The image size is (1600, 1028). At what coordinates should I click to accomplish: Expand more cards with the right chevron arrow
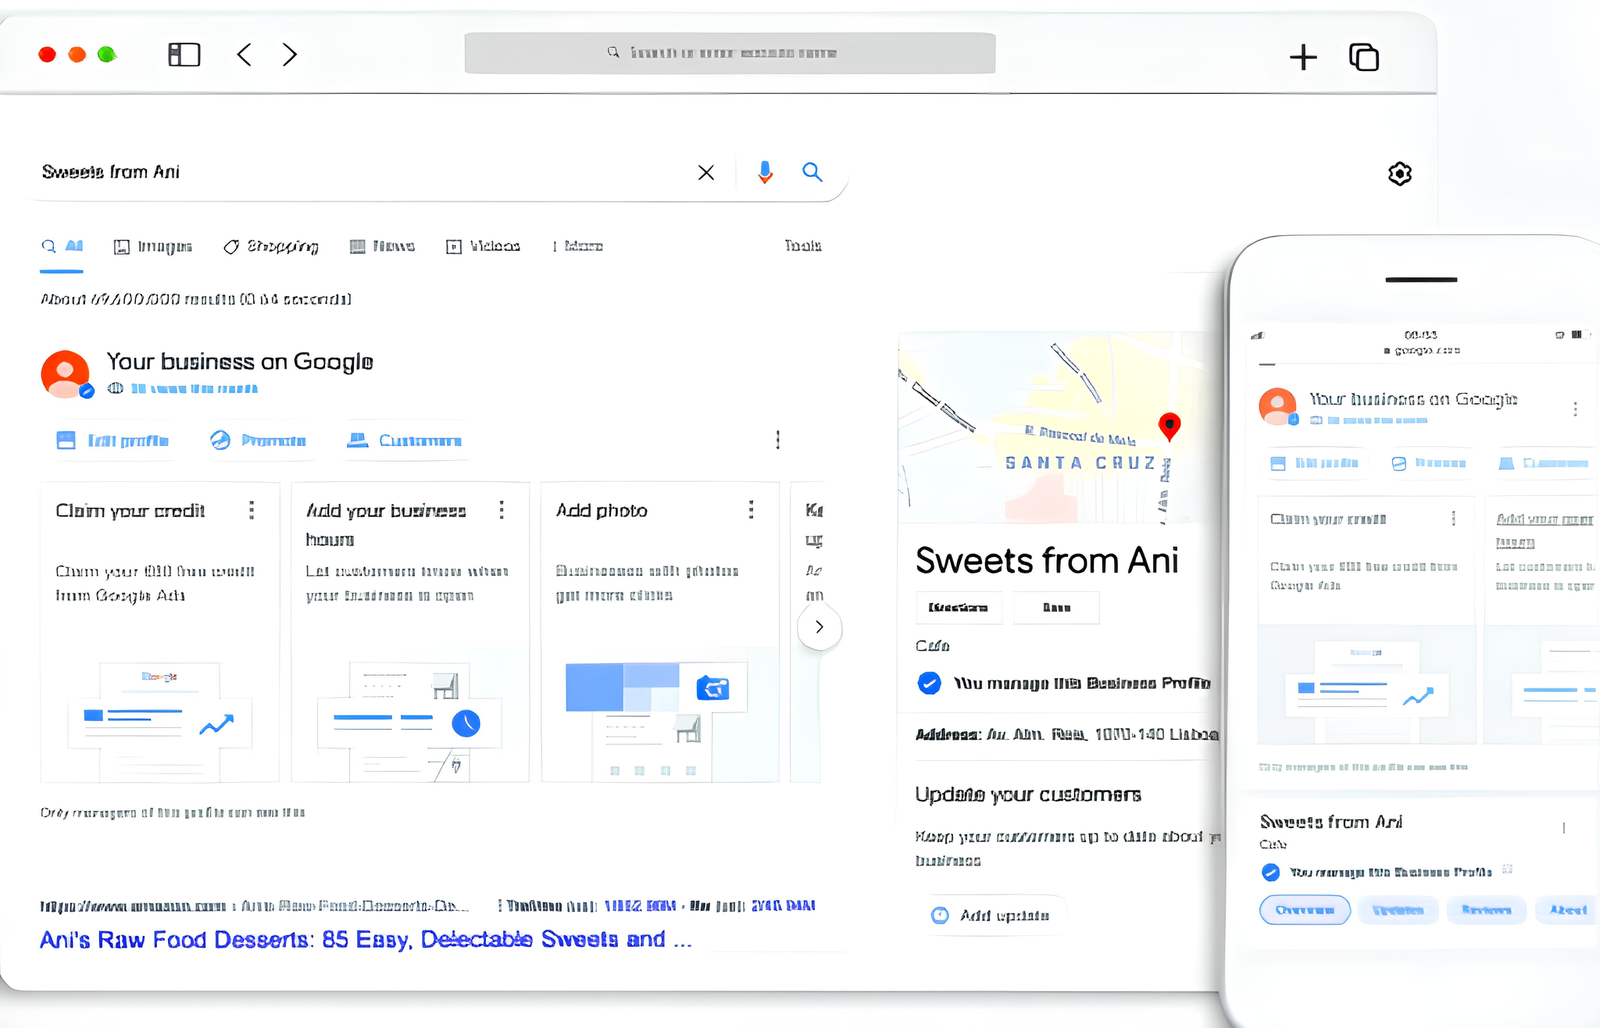click(x=819, y=627)
